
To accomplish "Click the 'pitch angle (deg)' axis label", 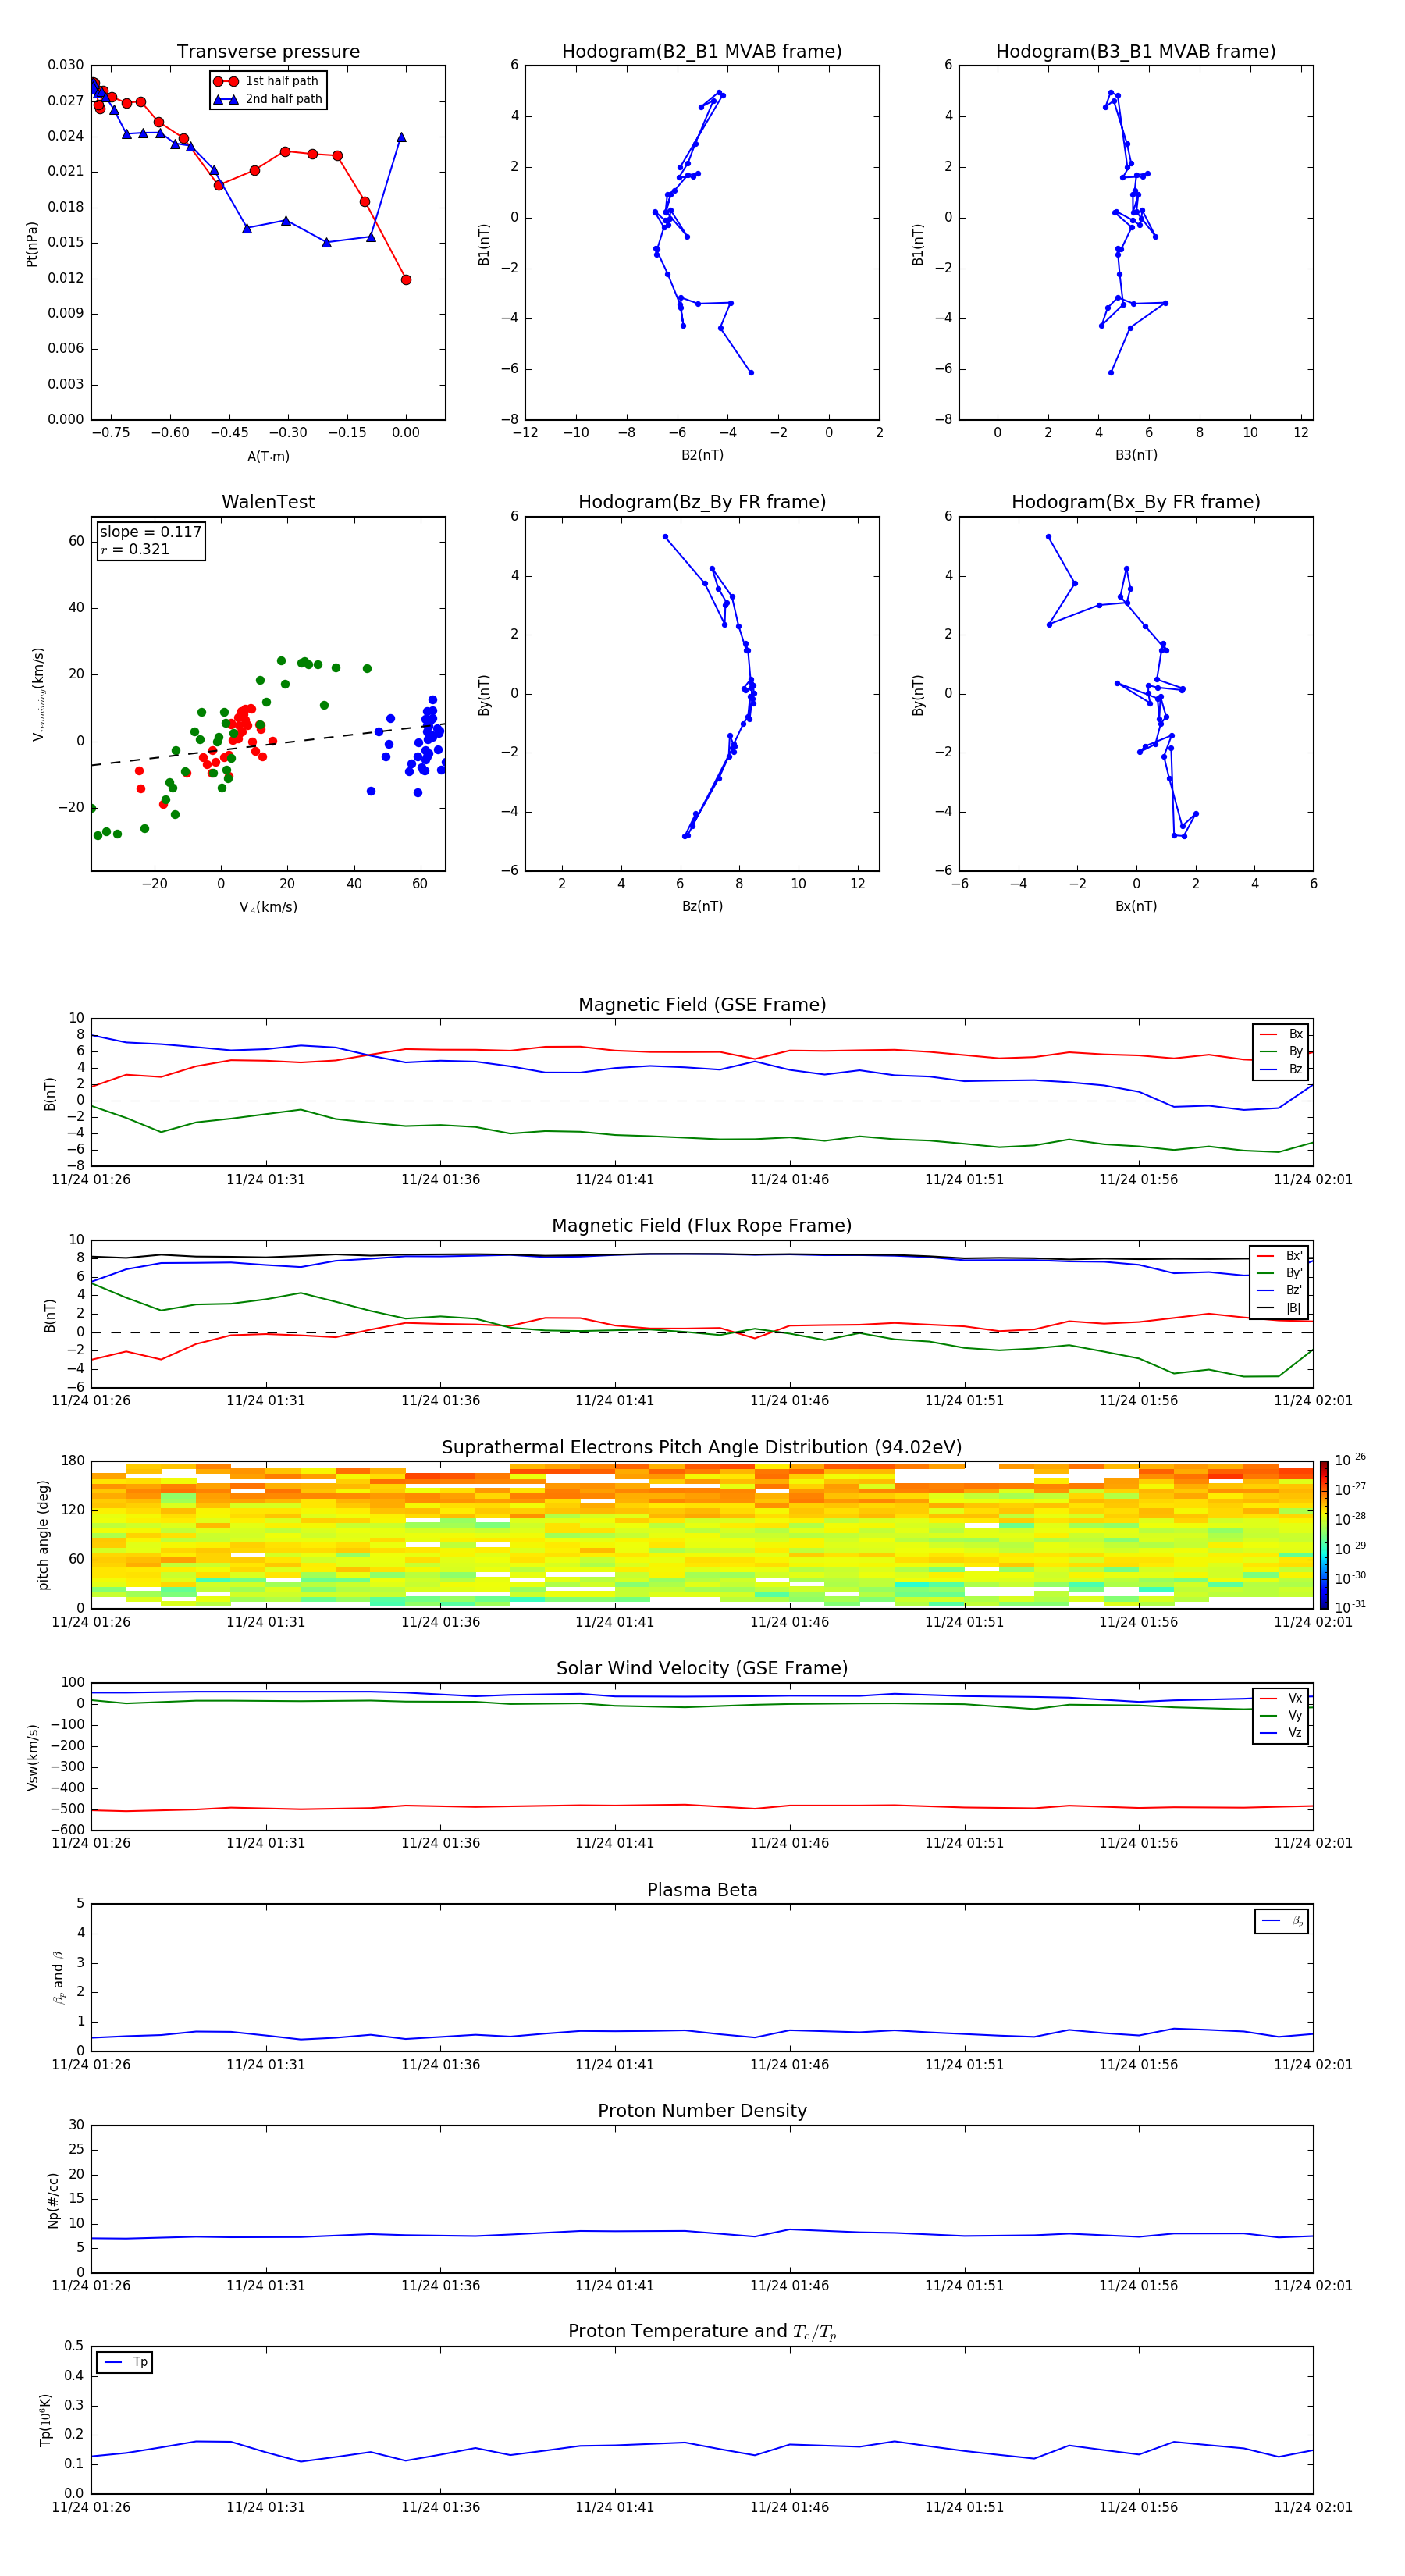I will click(43, 1535).
